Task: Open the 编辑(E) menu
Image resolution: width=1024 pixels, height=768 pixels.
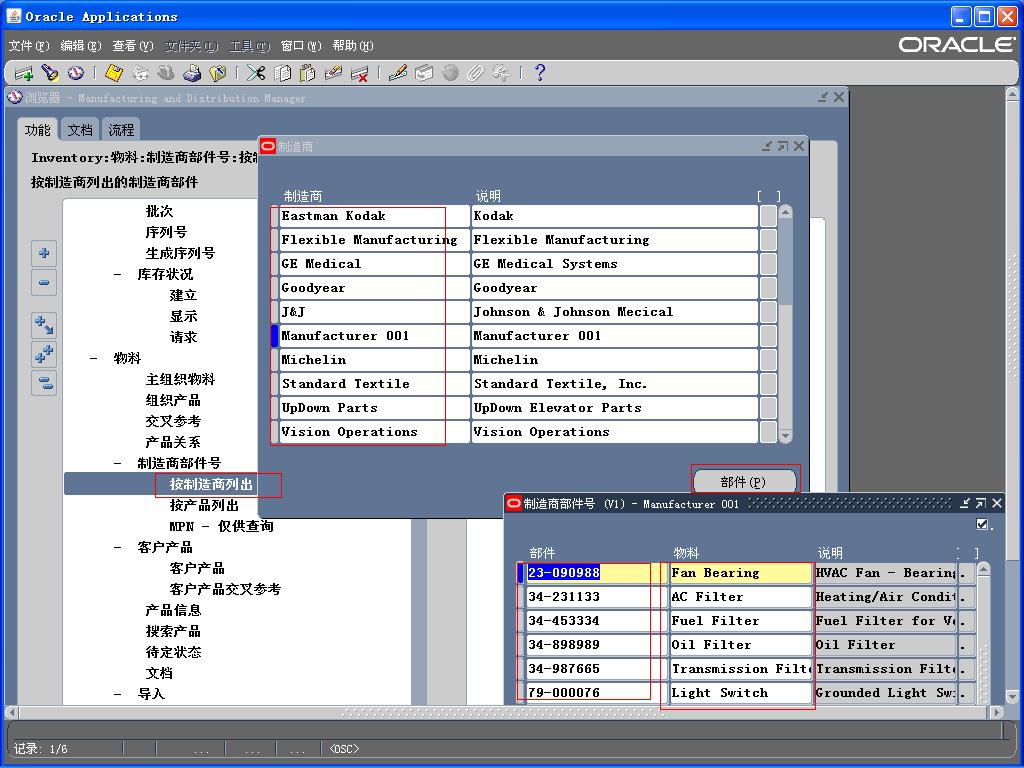Action: (x=81, y=46)
